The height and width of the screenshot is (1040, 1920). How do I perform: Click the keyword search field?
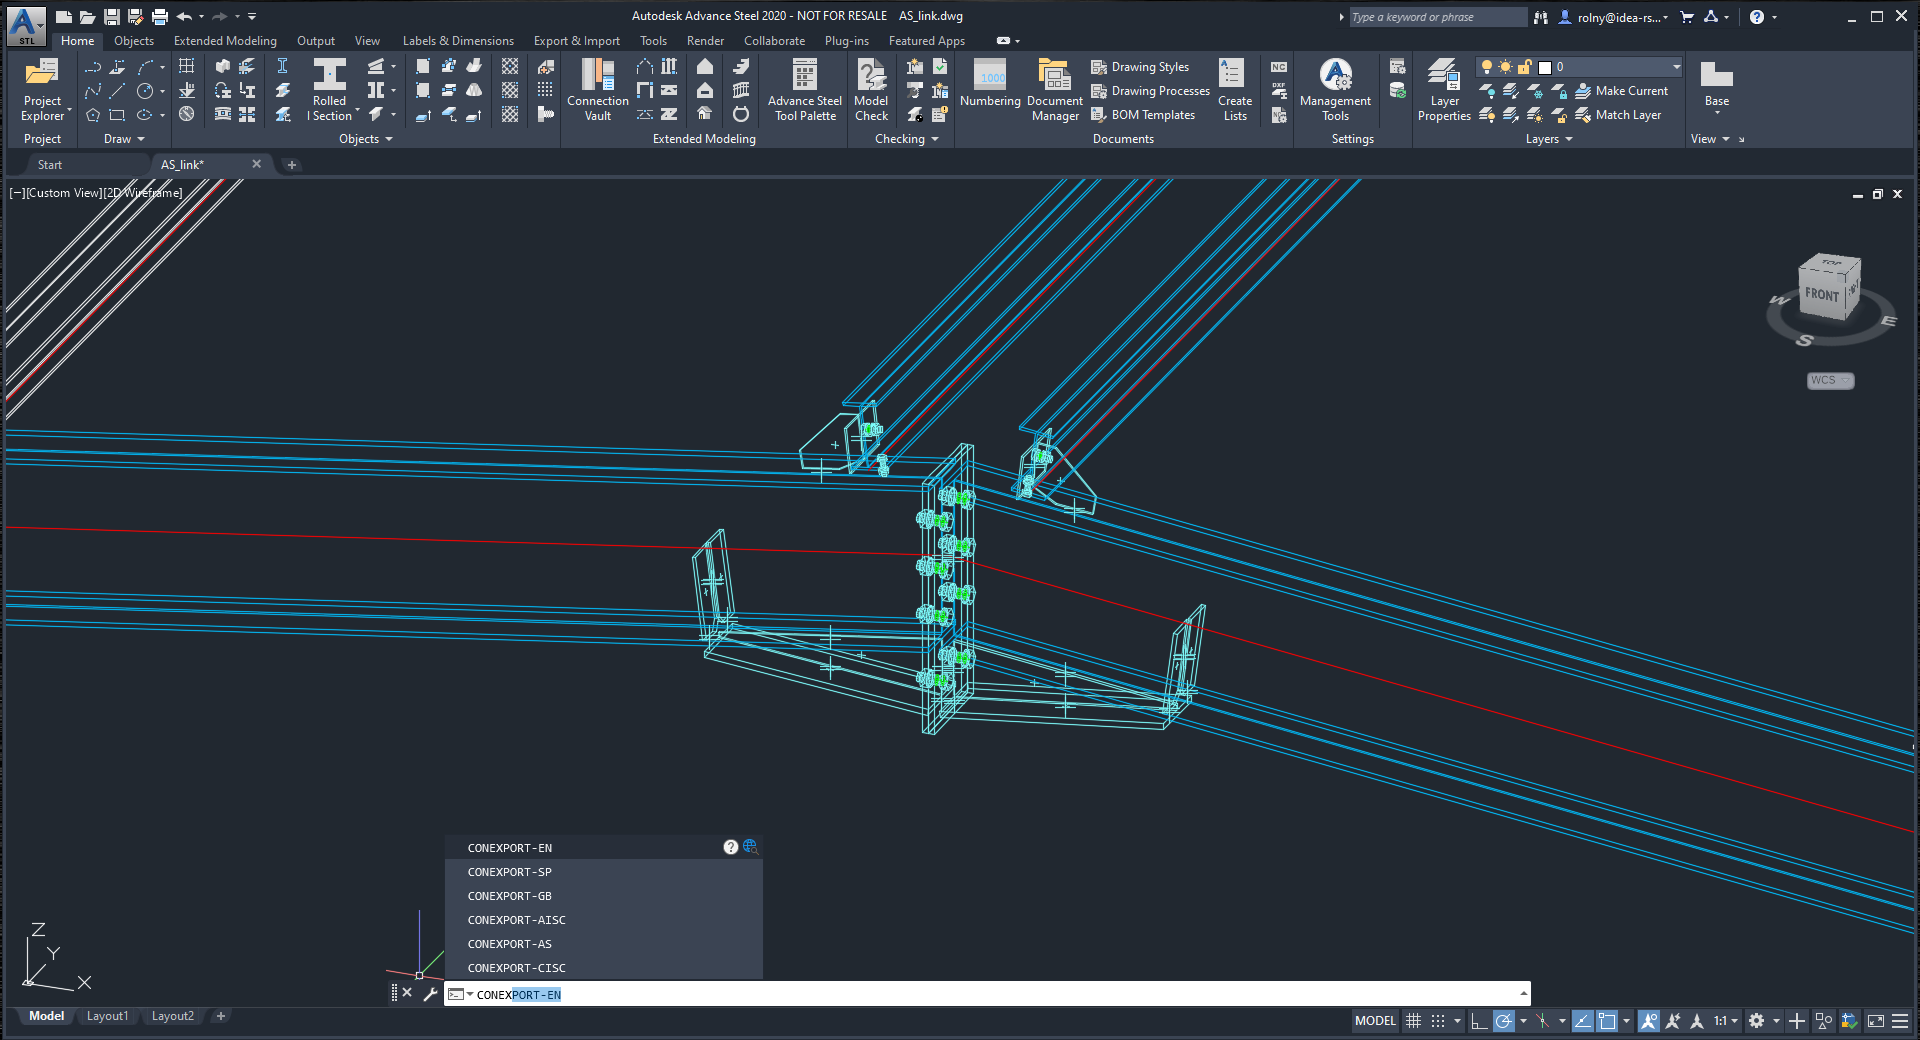(x=1436, y=17)
